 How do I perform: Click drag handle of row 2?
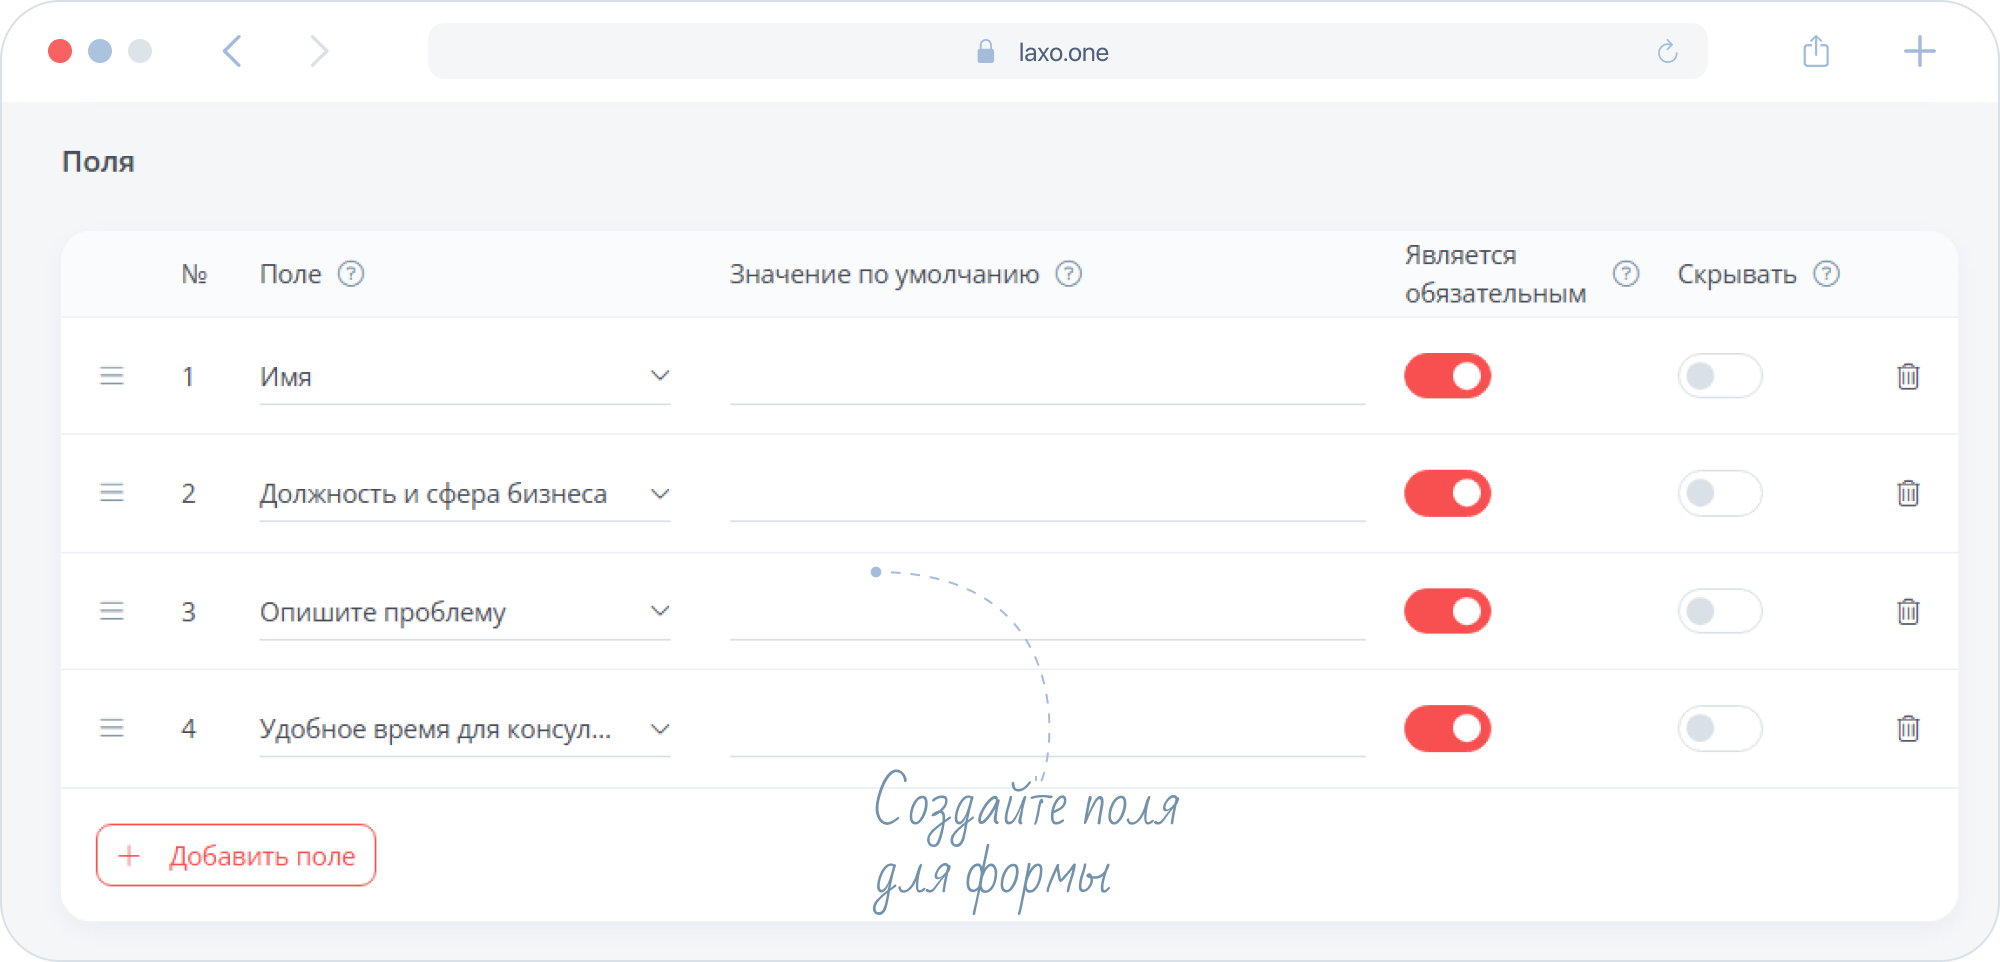coord(112,493)
